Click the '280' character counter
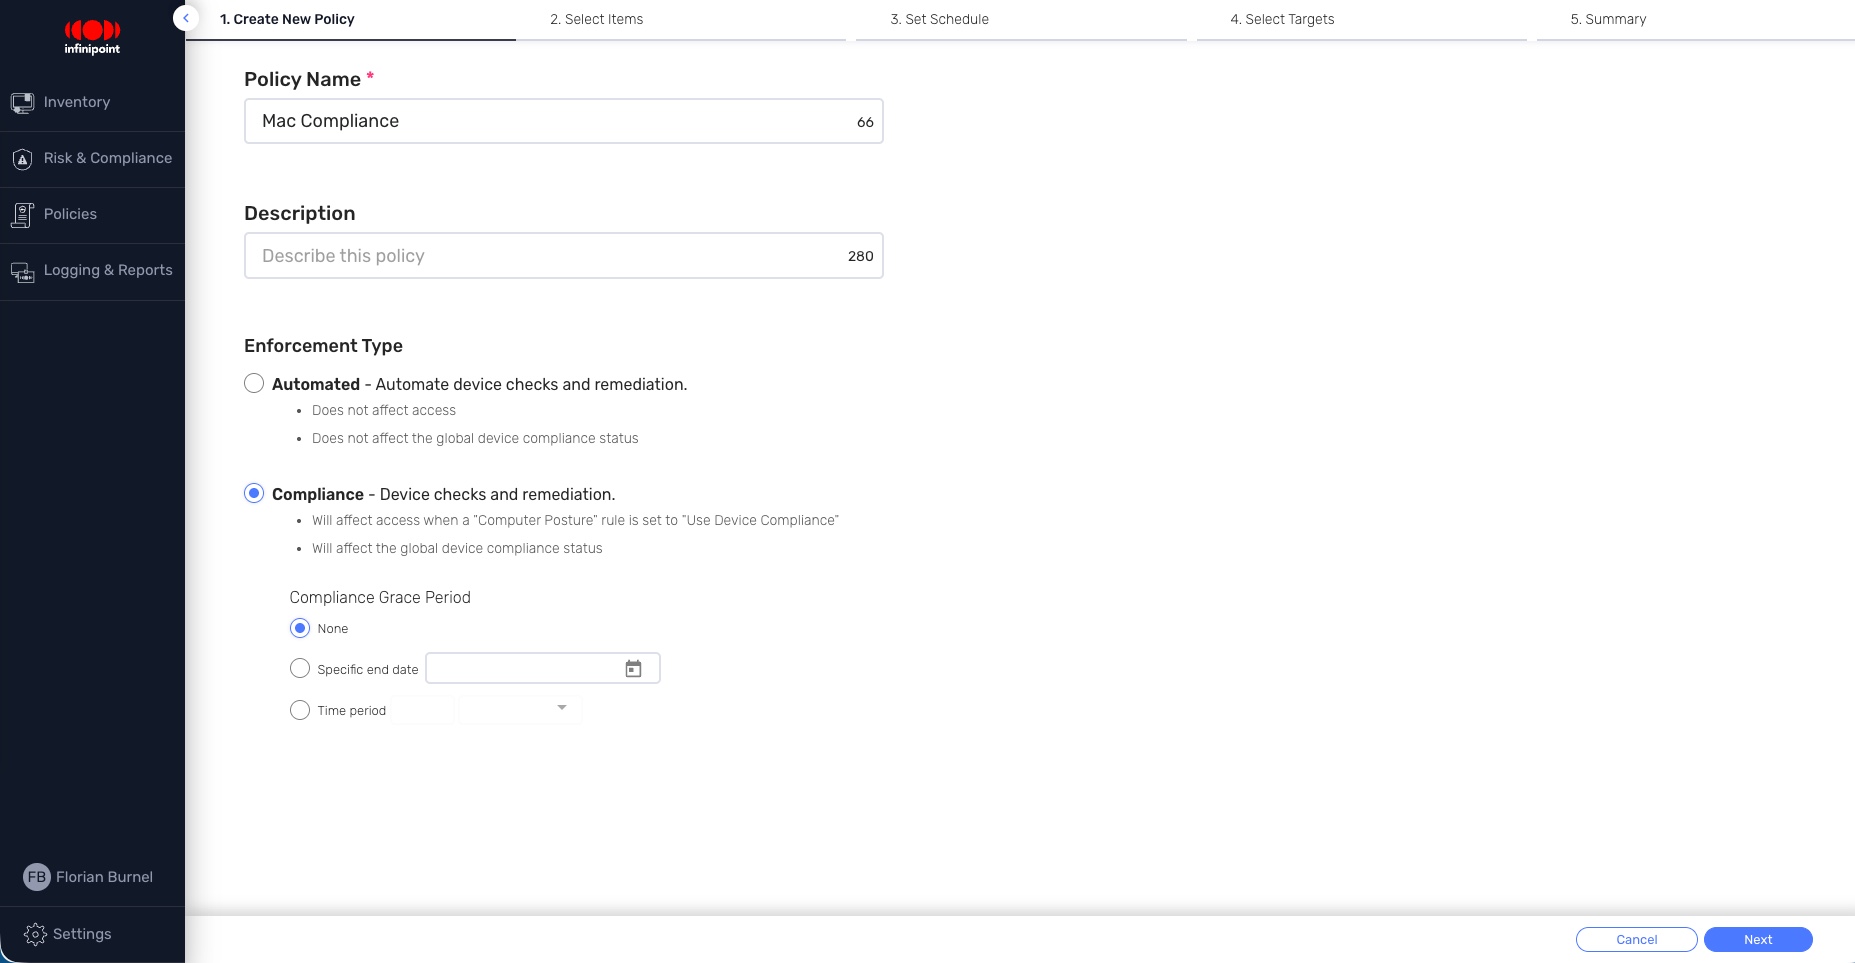The image size is (1855, 963). coord(861,256)
